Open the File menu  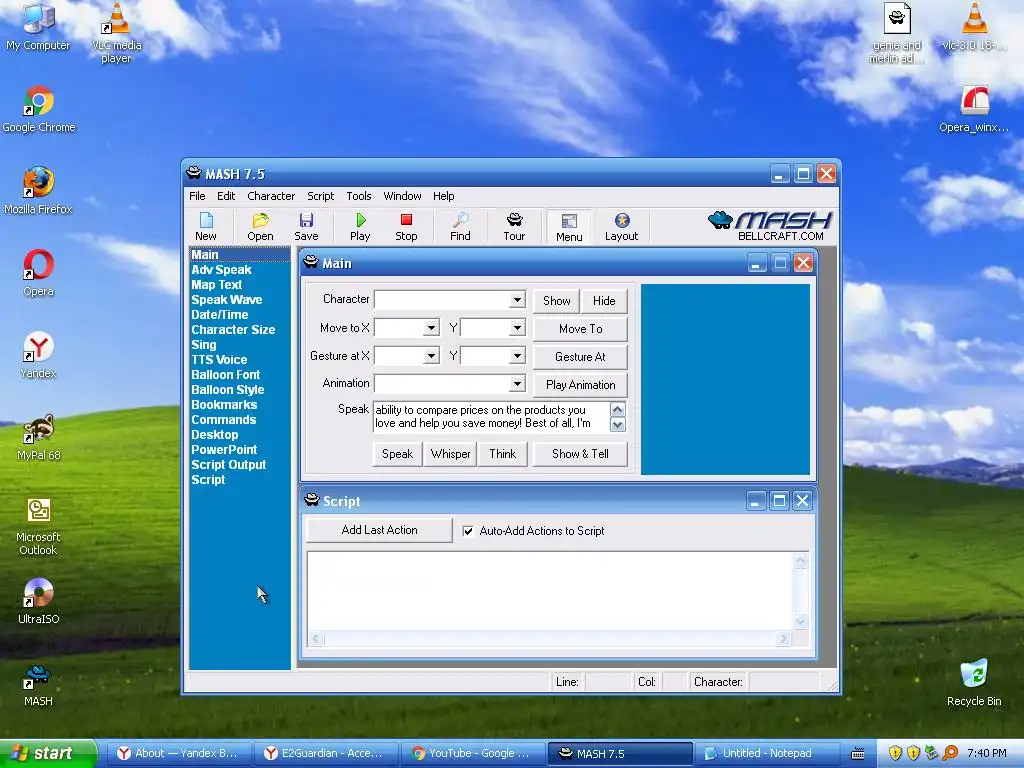[x=197, y=196]
